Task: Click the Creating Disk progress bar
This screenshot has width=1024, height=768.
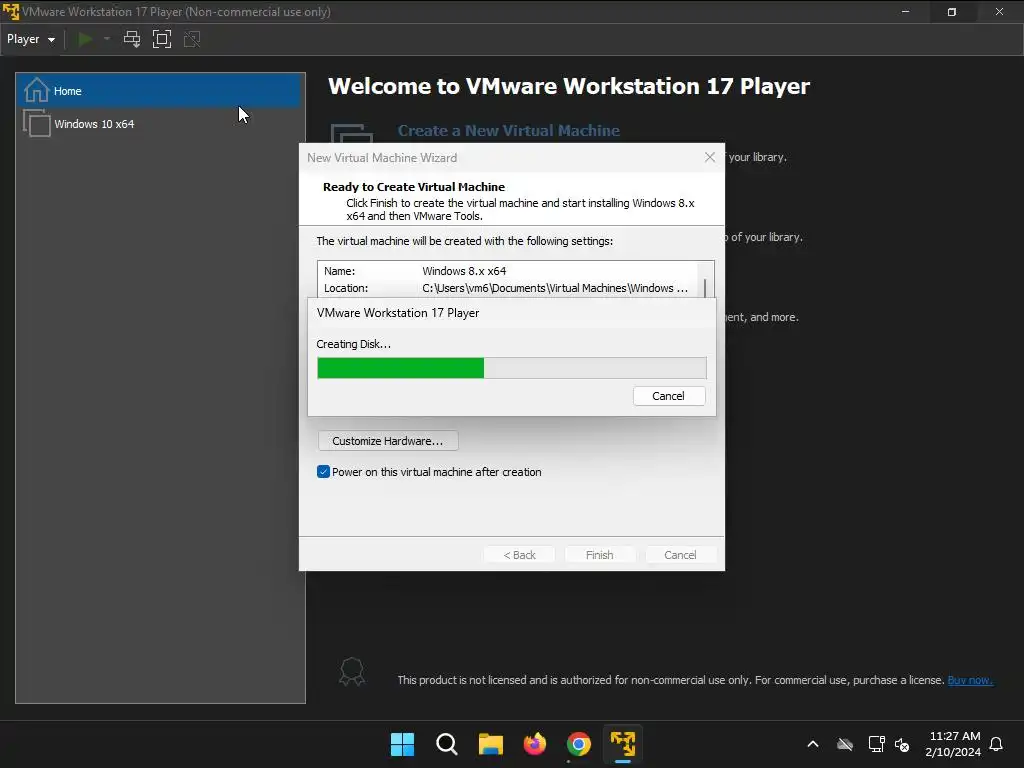Action: 511,368
